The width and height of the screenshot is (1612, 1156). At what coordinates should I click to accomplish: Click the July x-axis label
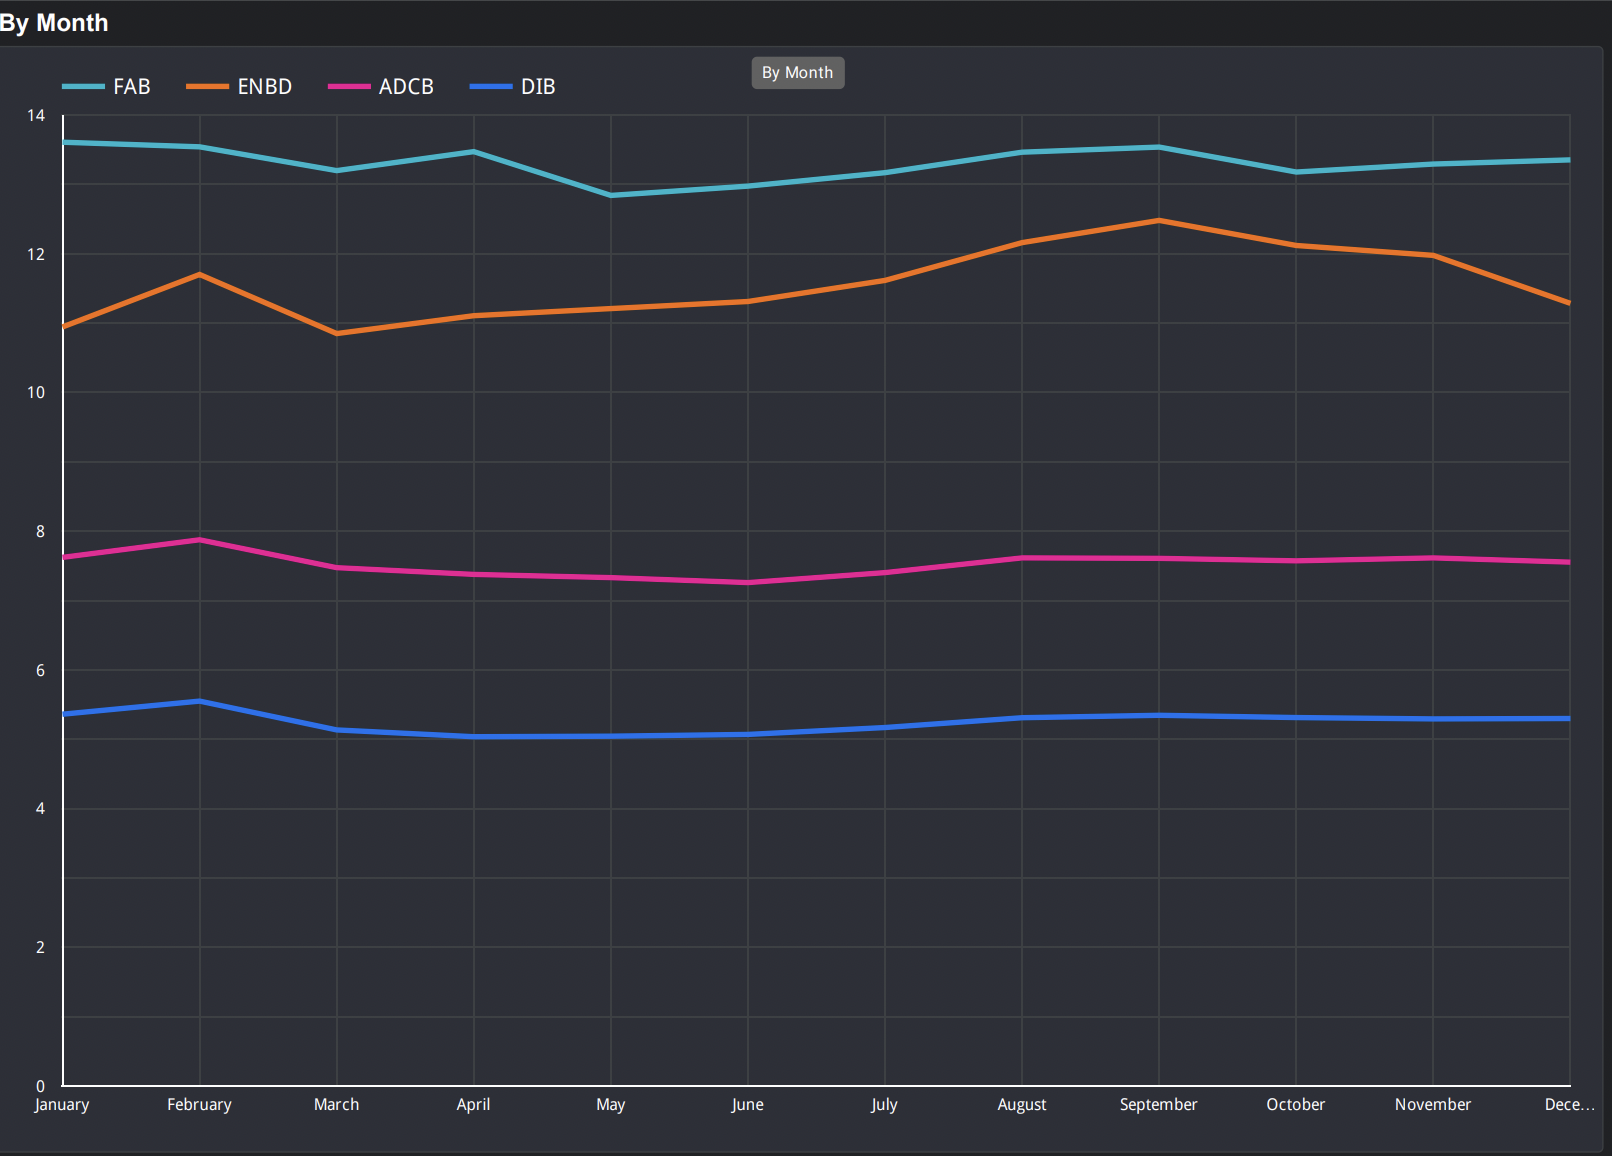pyautogui.click(x=884, y=1105)
